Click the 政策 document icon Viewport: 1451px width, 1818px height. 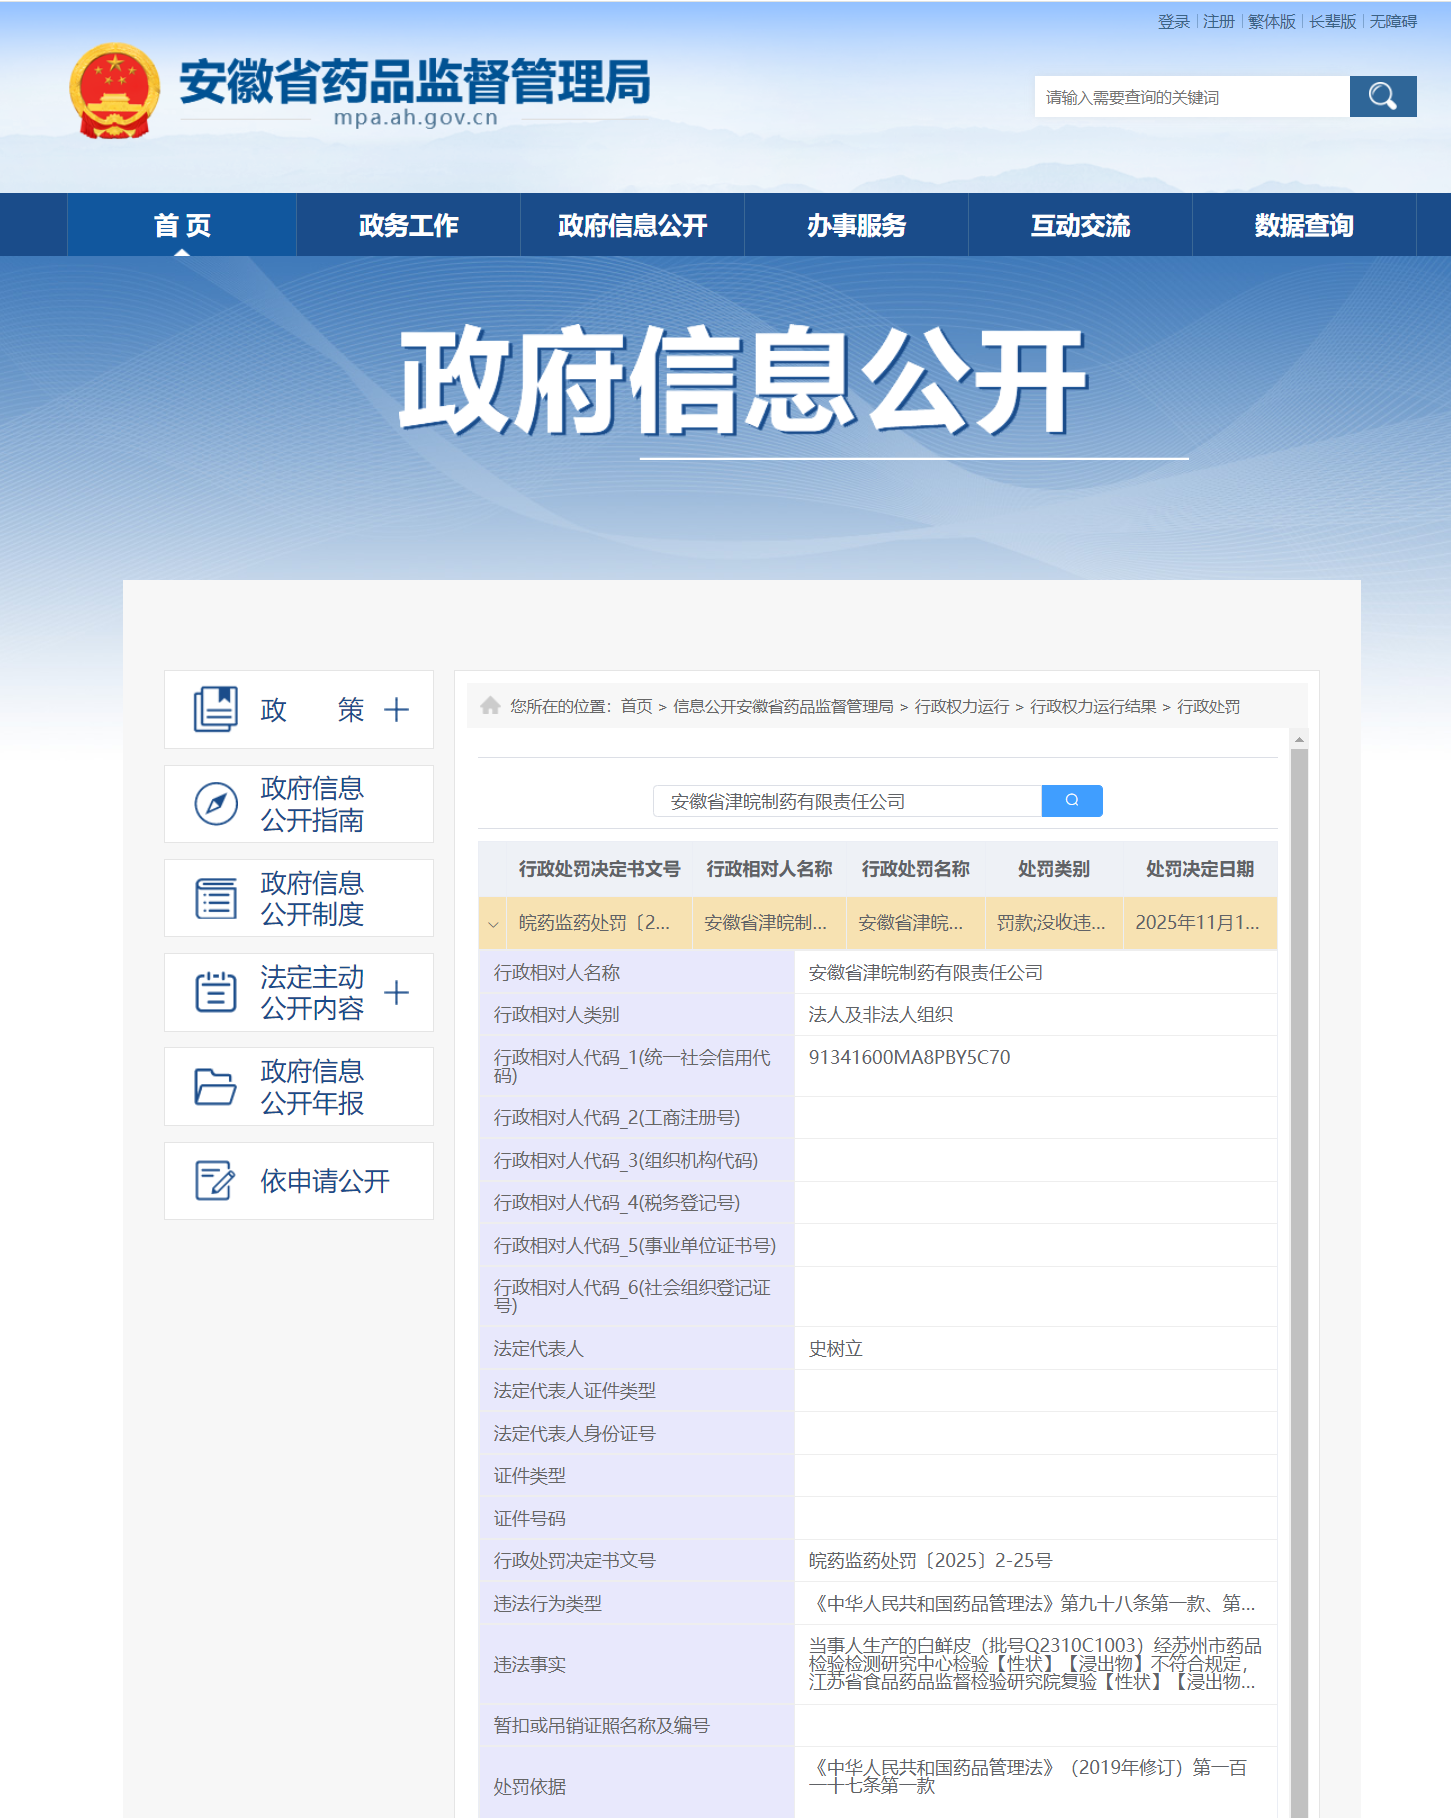(x=215, y=709)
